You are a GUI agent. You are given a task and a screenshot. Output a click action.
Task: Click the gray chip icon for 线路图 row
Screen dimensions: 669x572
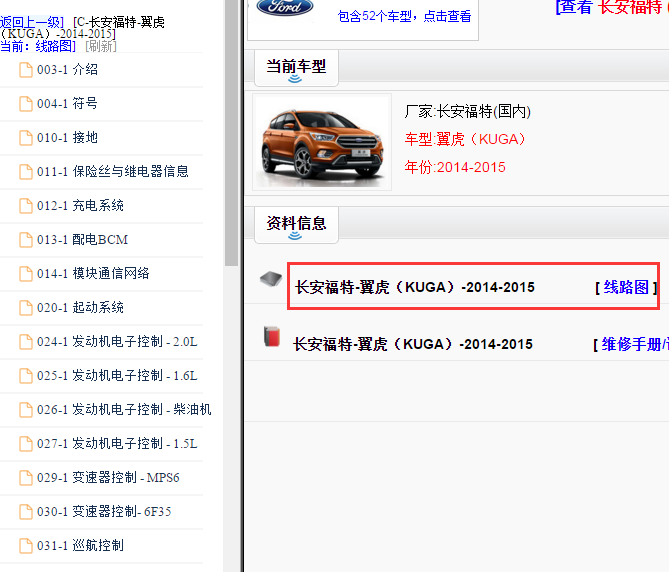tap(271, 279)
